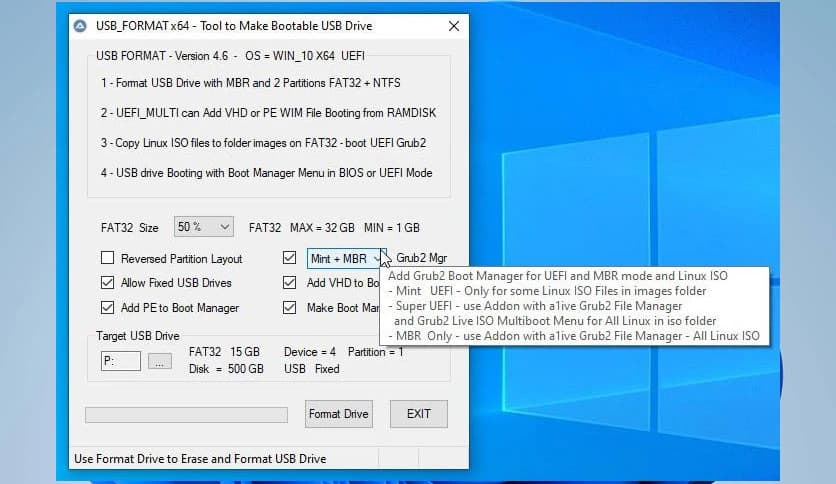Click the Format Drive button
The image size is (836, 484).
pyautogui.click(x=339, y=414)
